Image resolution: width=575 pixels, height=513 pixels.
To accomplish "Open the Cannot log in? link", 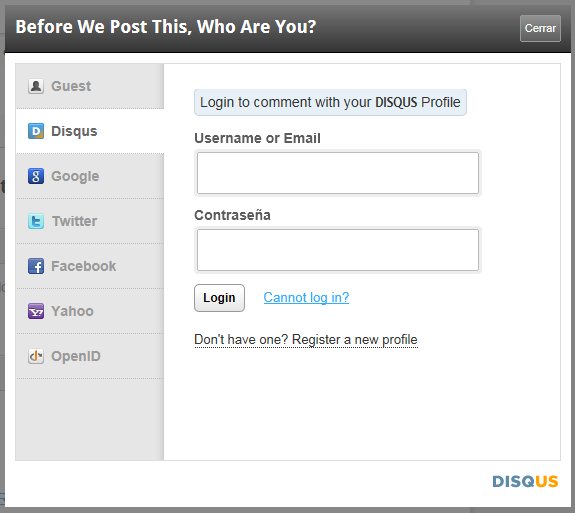I will [306, 297].
